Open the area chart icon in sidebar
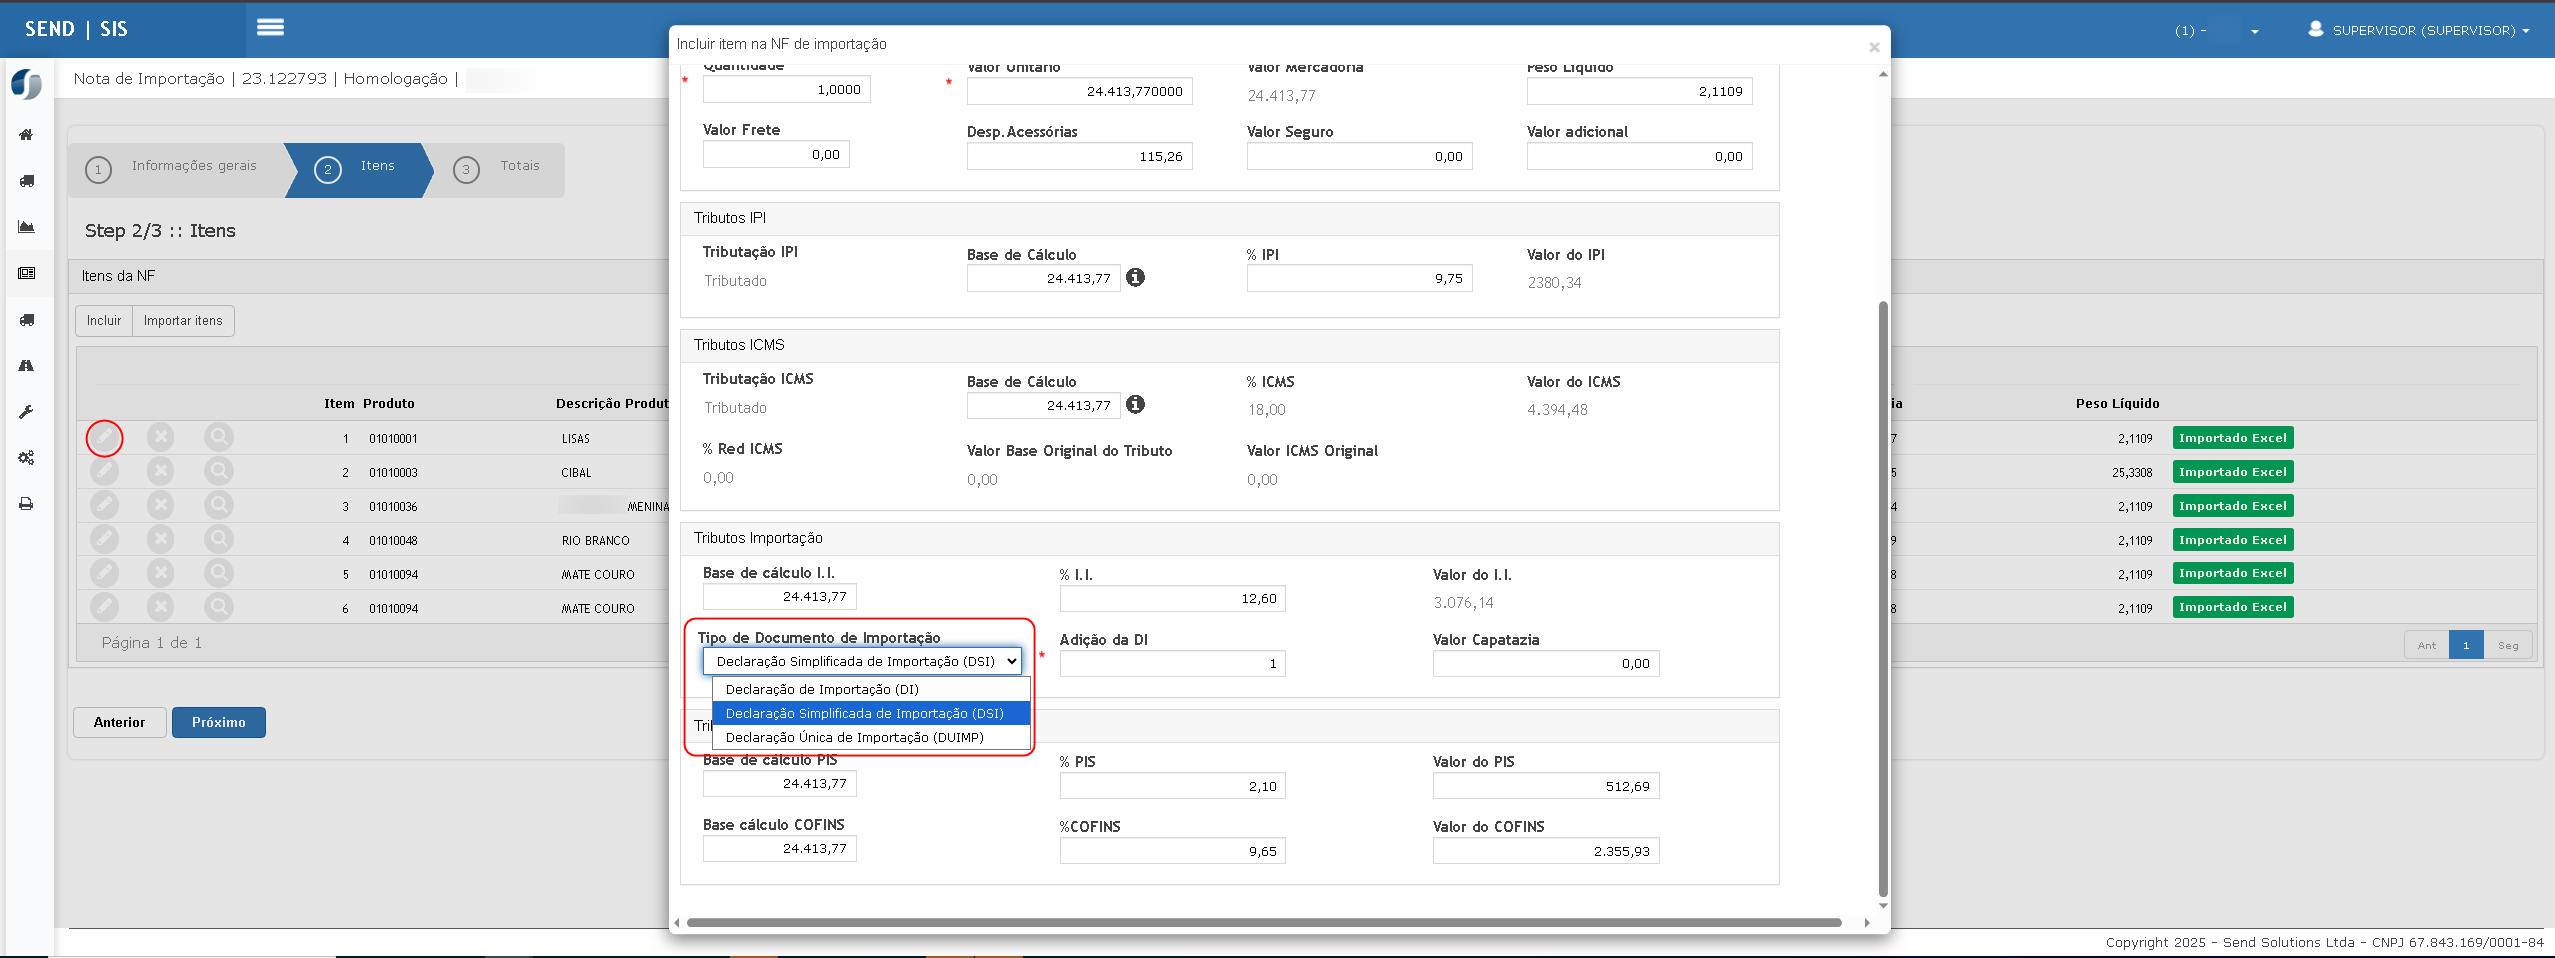Image resolution: width=2555 pixels, height=958 pixels. [x=26, y=227]
